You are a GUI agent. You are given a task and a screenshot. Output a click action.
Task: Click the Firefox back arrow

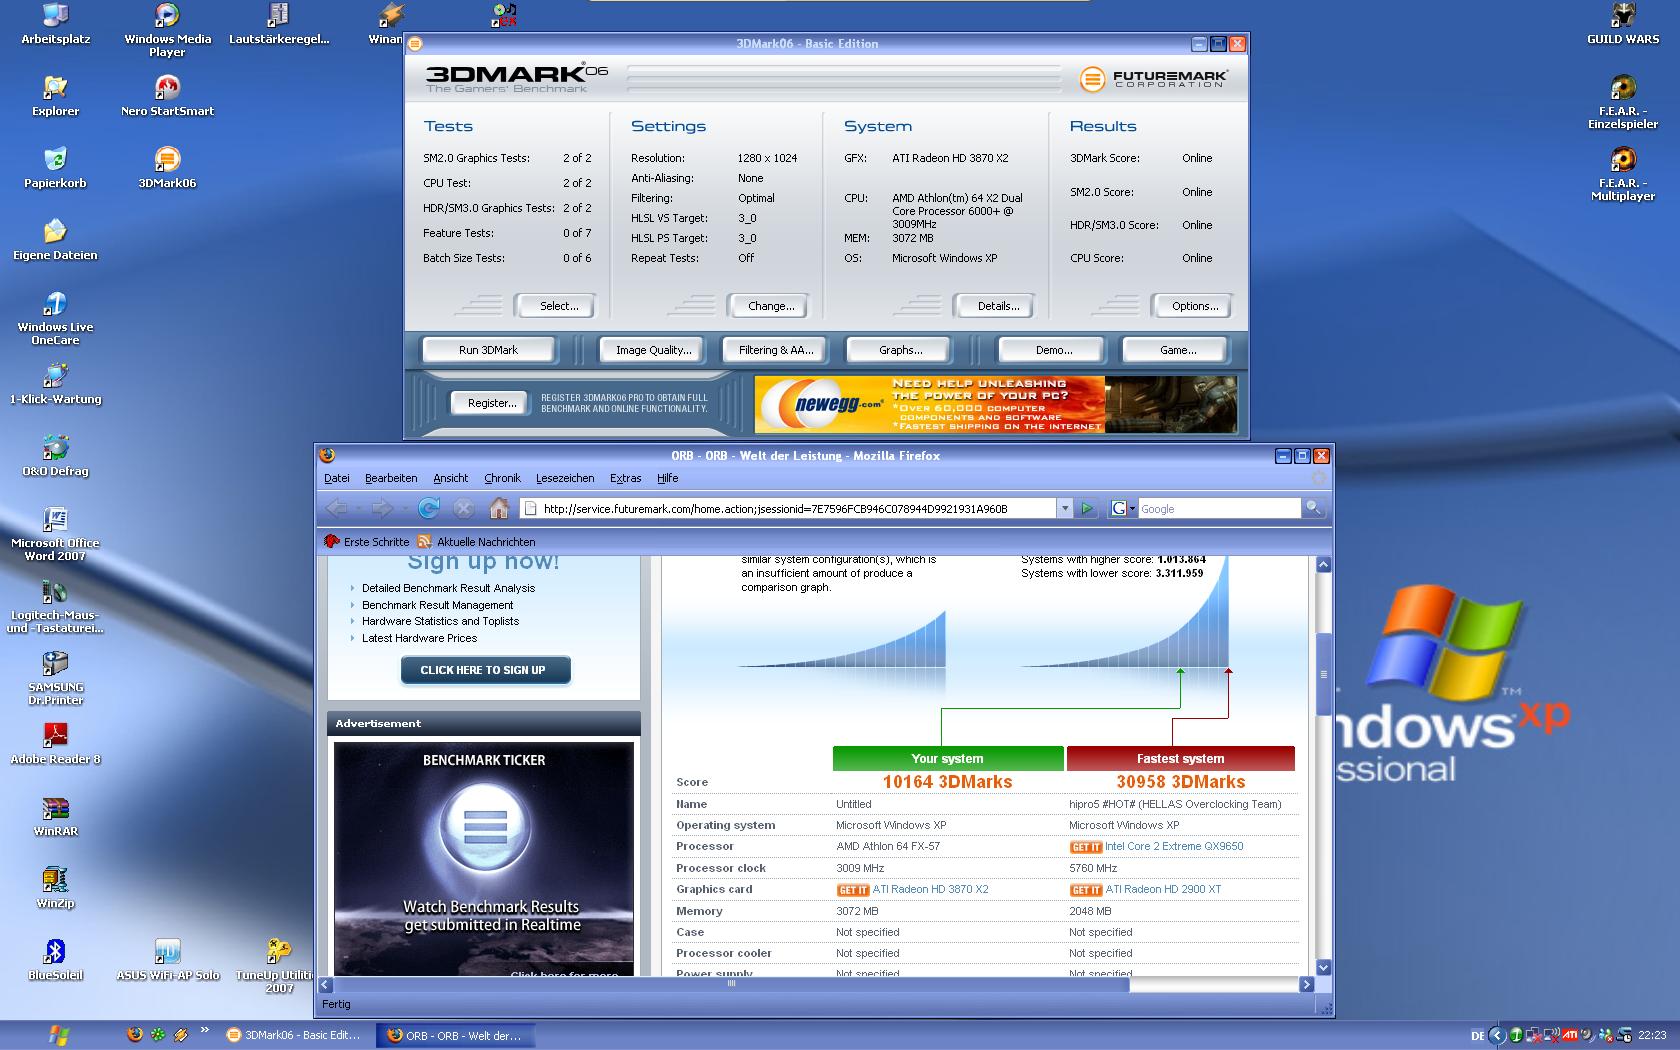click(337, 508)
